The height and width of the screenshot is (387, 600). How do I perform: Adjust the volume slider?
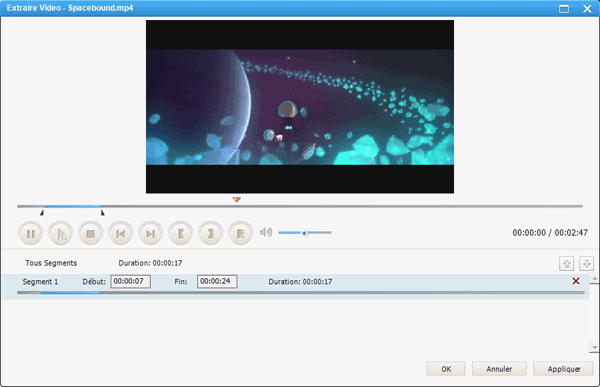point(305,233)
